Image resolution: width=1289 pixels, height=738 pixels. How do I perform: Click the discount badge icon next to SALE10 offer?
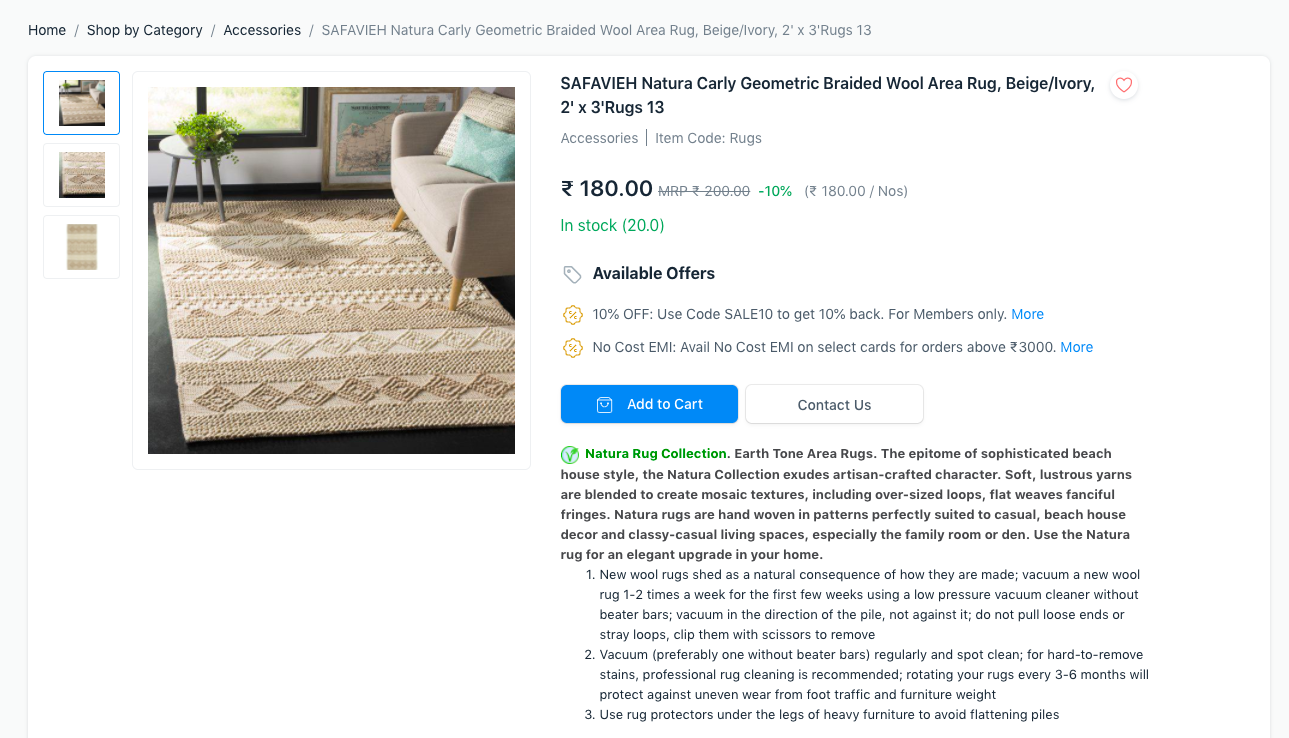572,314
